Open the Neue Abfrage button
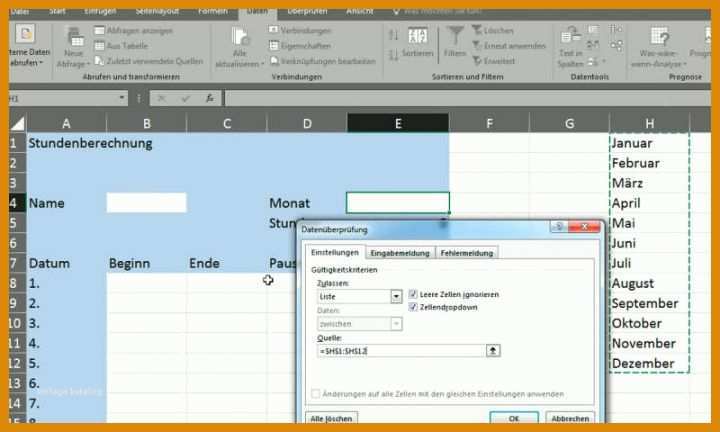The width and height of the screenshot is (720, 432). 73,47
